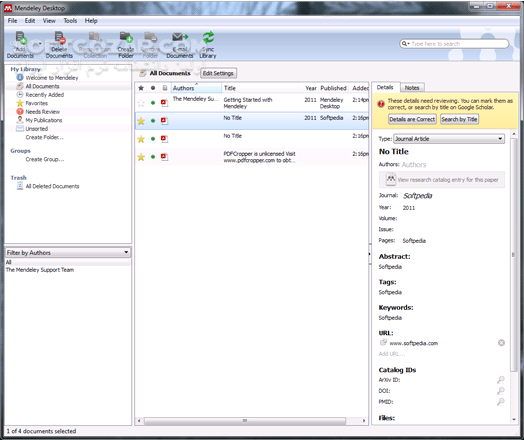This screenshot has width=524, height=440.
Task: Toggle favorite star for PDFCropper row
Action: [141, 157]
